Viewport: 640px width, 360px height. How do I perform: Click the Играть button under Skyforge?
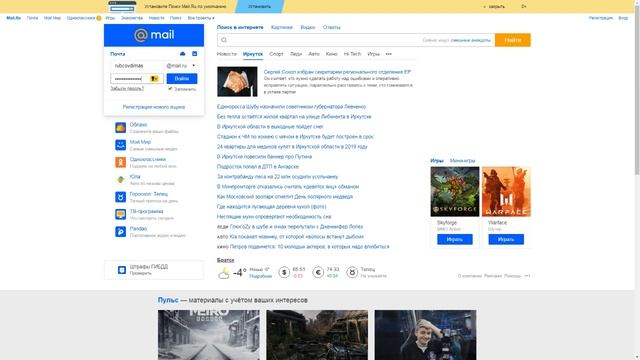click(455, 239)
